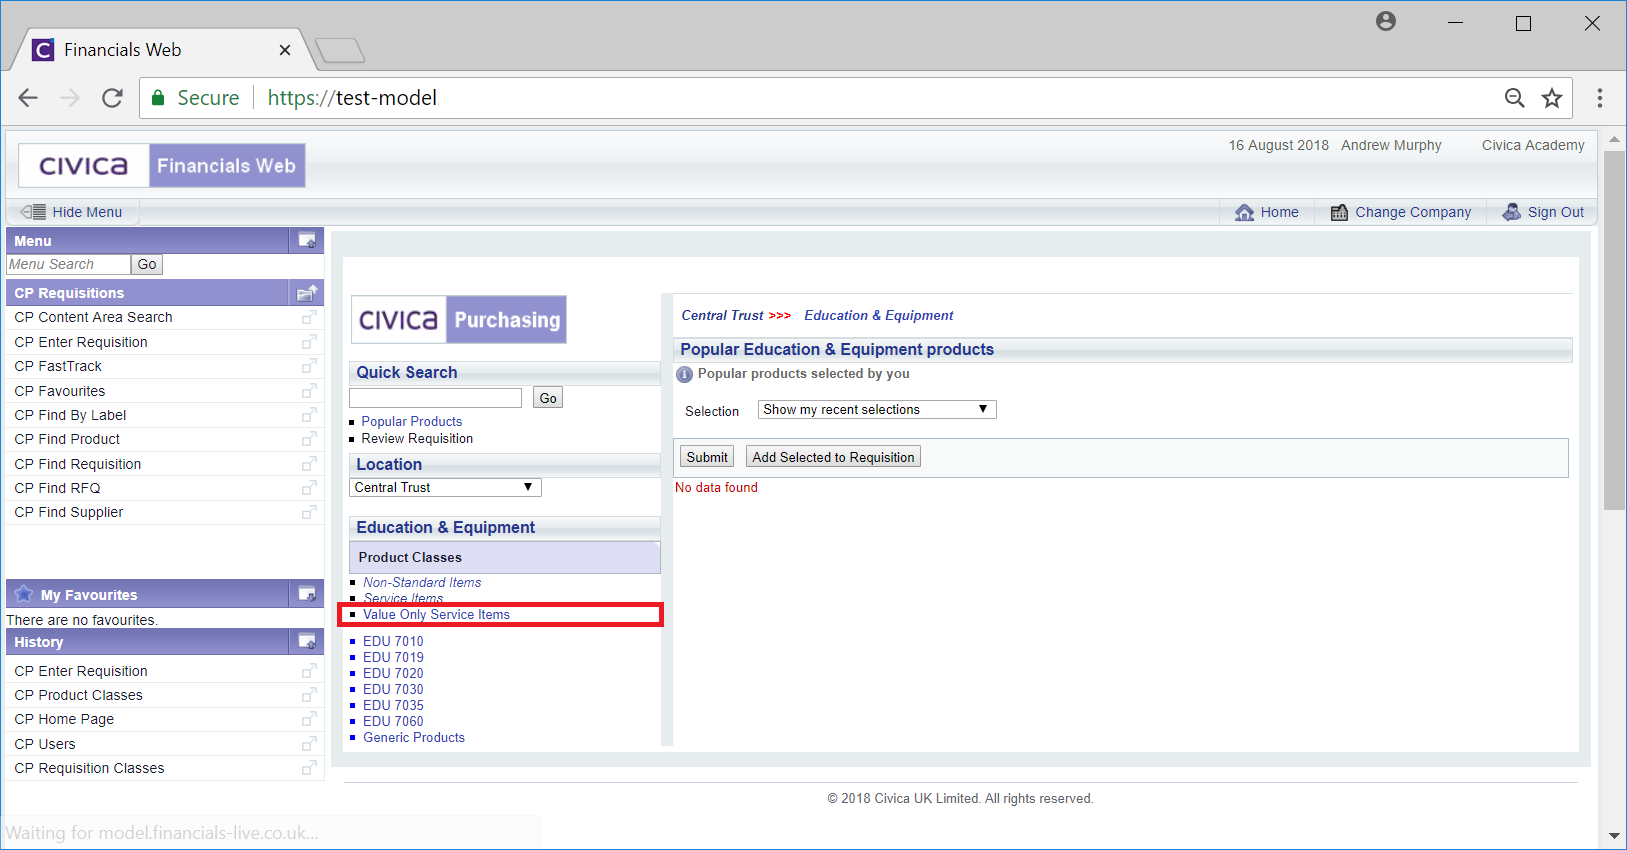Open History CP Enter Requisition entry

tap(81, 671)
